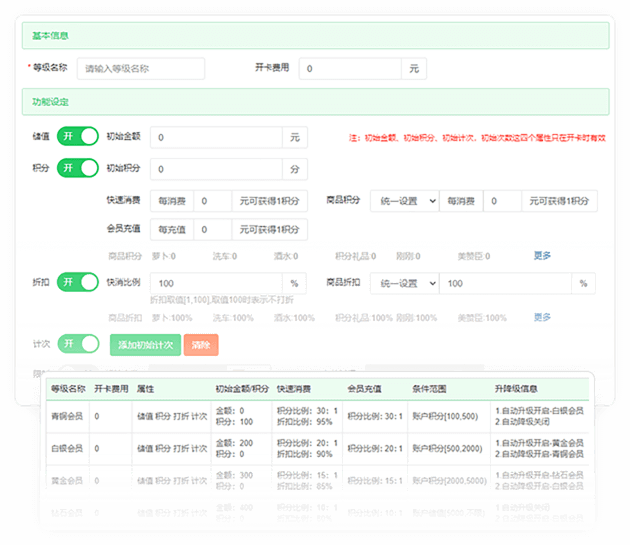Click 白银会员 row's 金额: 200 cell
This screenshot has width=630, height=545.
235,443
